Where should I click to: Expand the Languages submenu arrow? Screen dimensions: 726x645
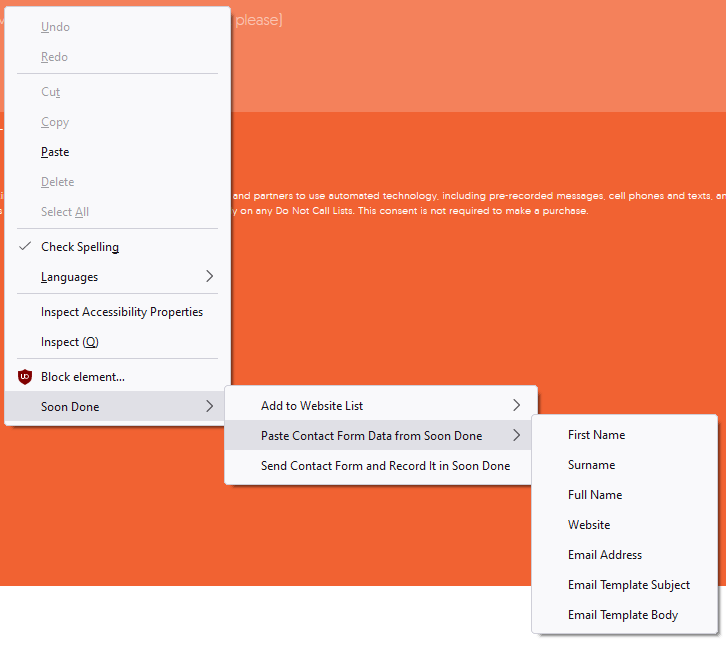209,276
